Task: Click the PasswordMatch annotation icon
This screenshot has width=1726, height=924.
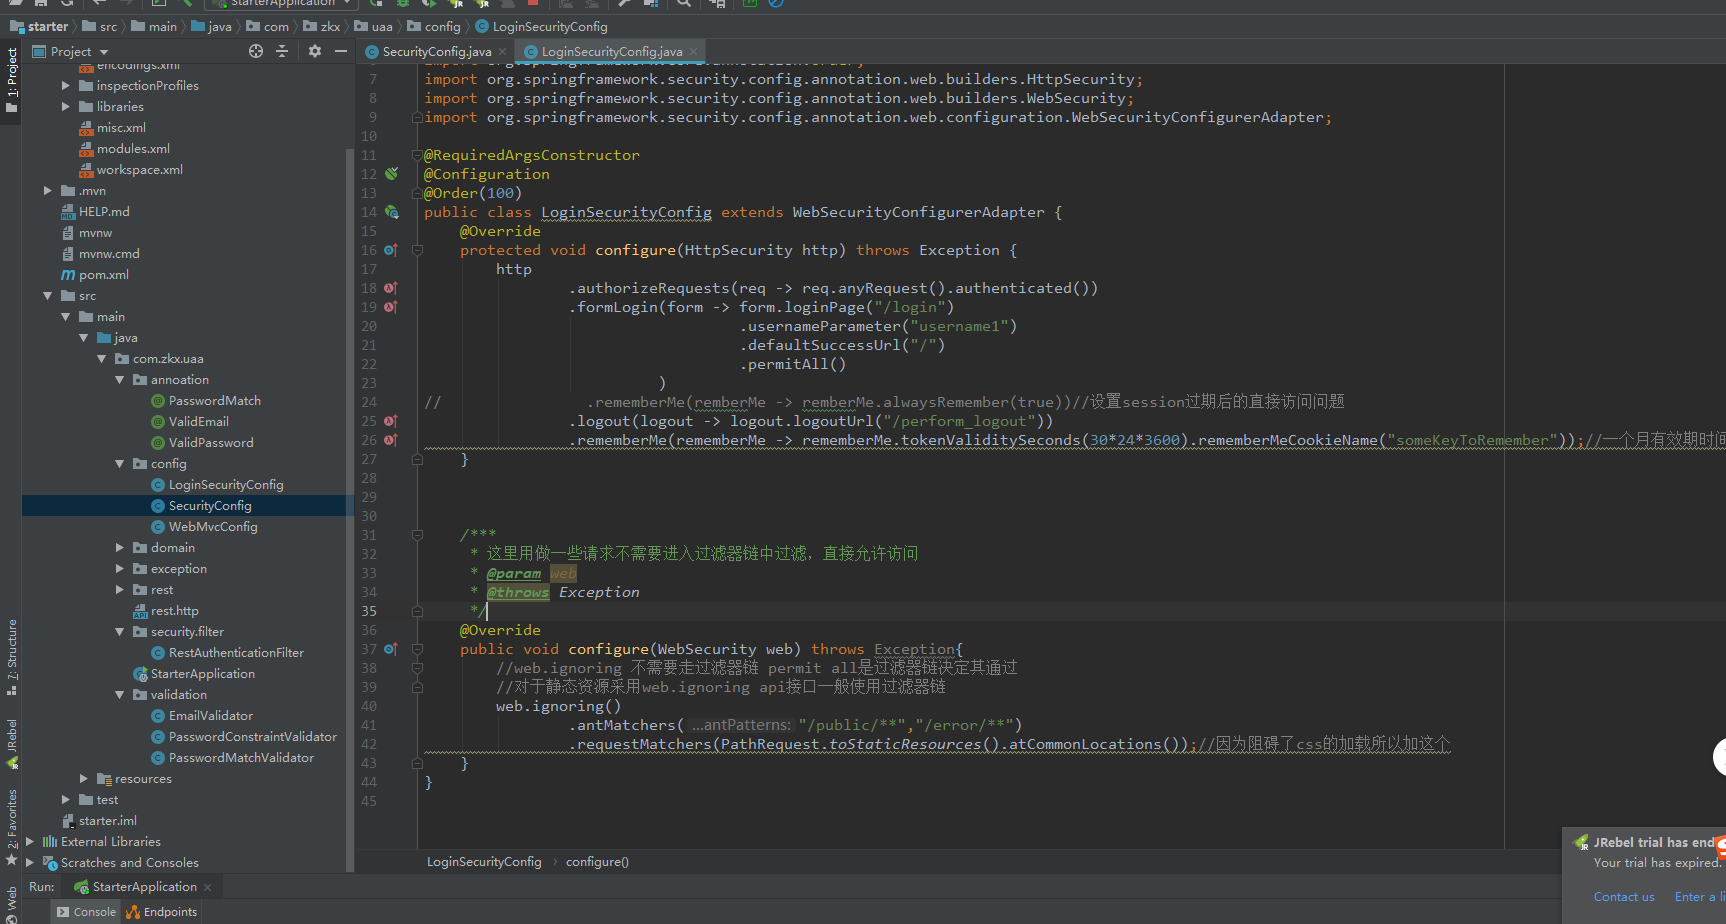Action: point(158,401)
